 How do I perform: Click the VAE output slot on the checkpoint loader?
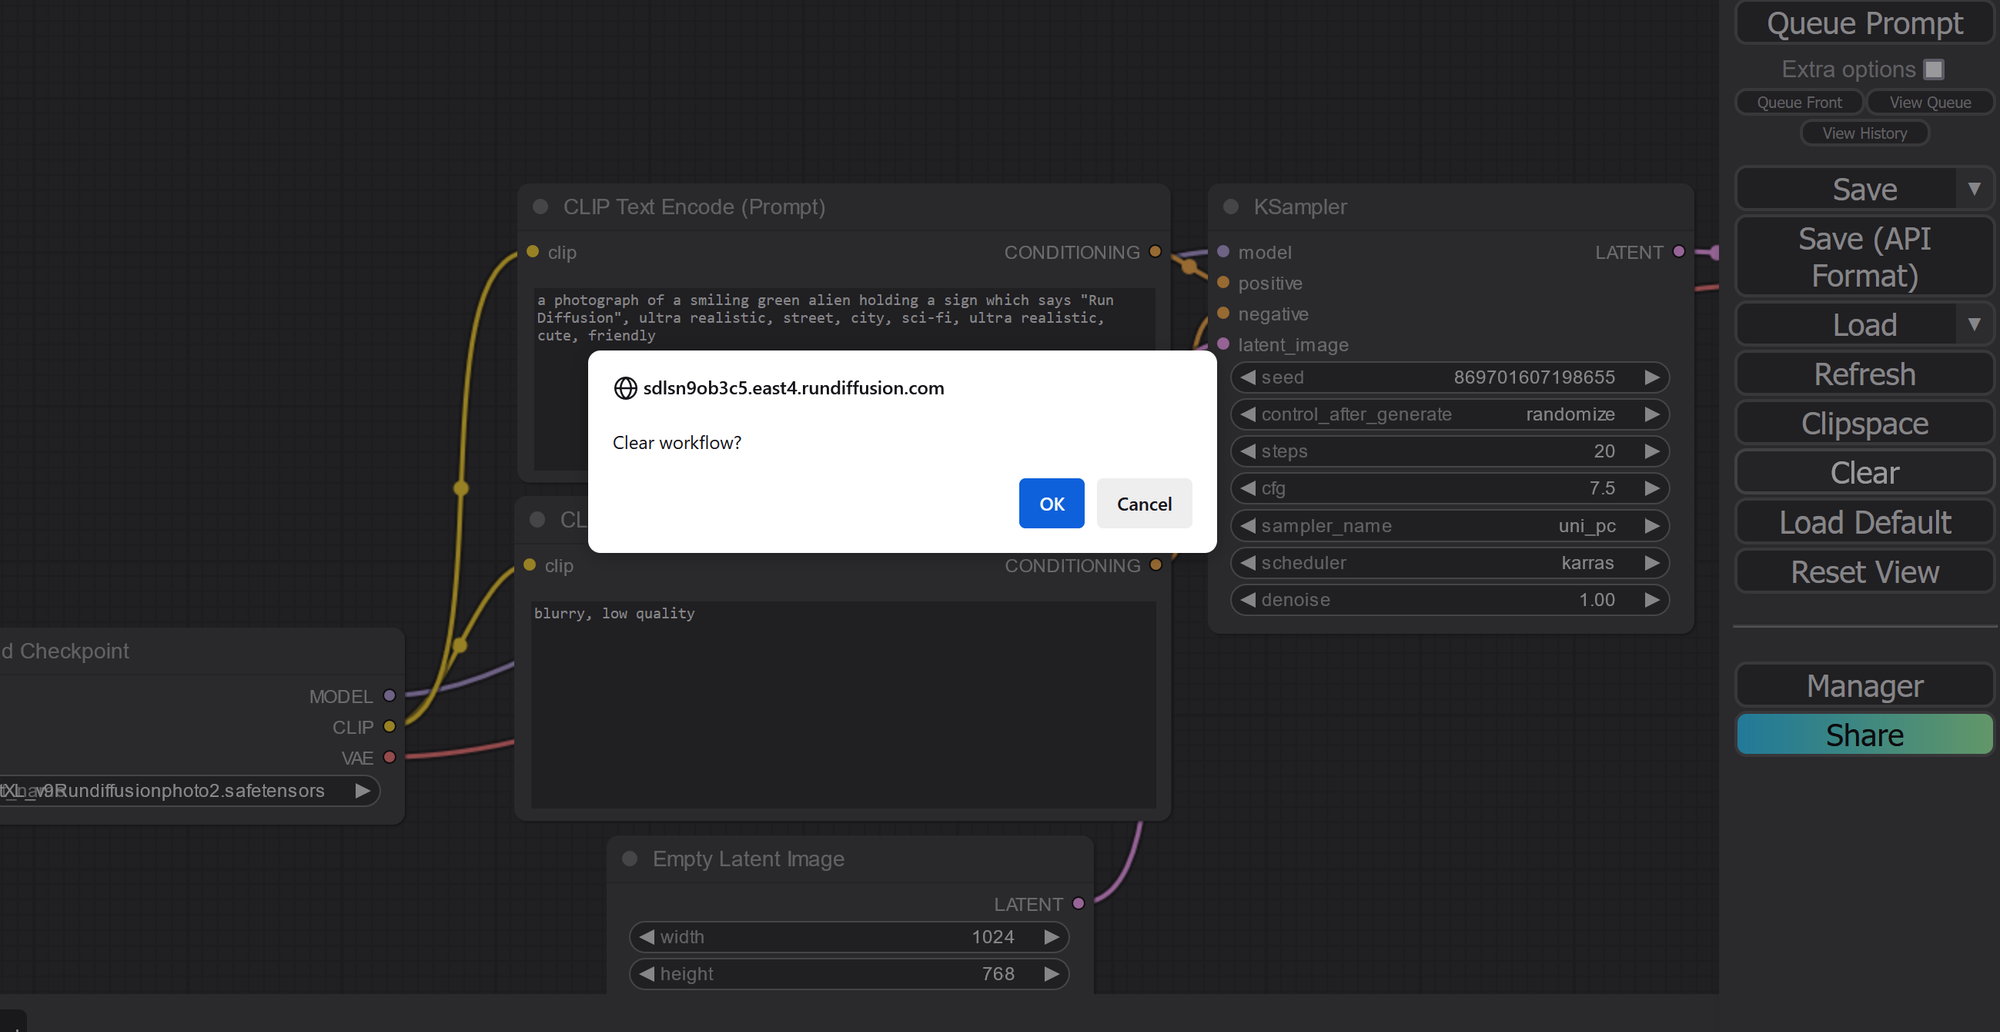[389, 757]
